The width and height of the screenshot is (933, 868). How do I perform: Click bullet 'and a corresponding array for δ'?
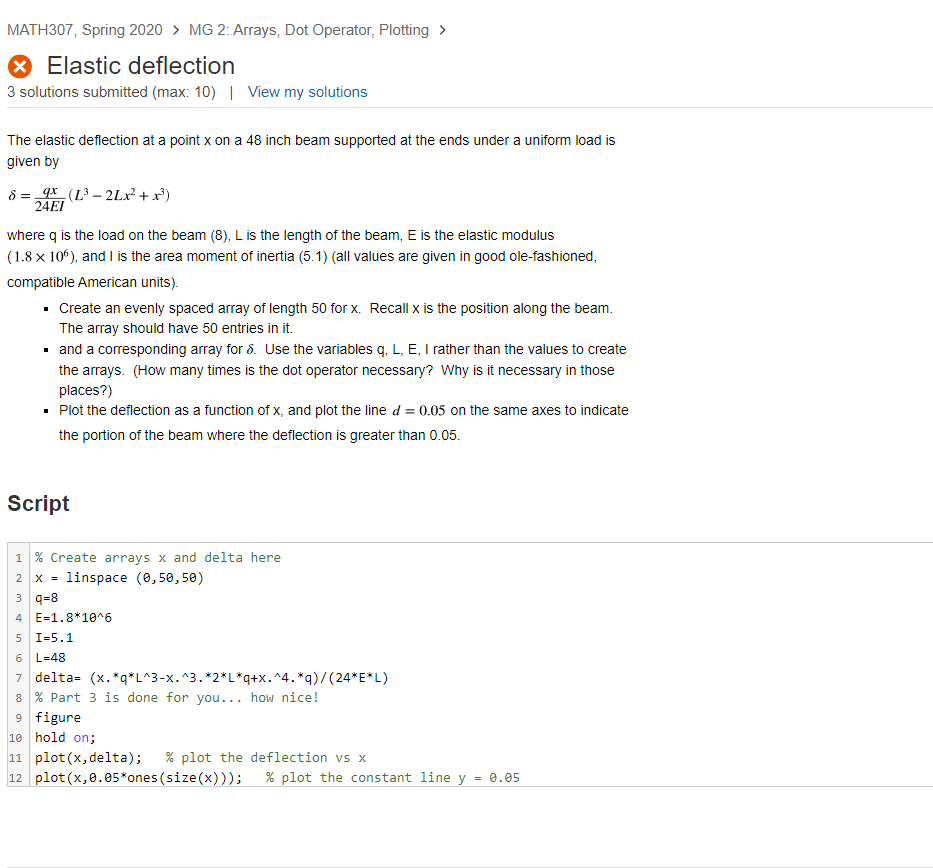342,369
